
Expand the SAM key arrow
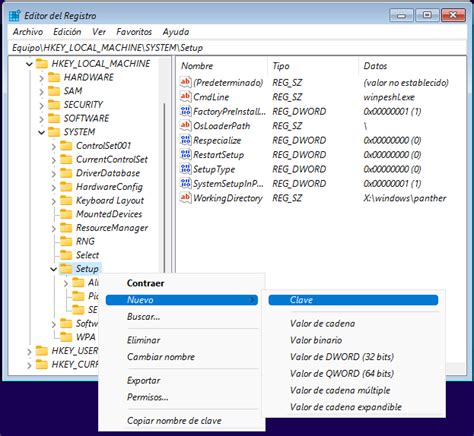click(41, 92)
